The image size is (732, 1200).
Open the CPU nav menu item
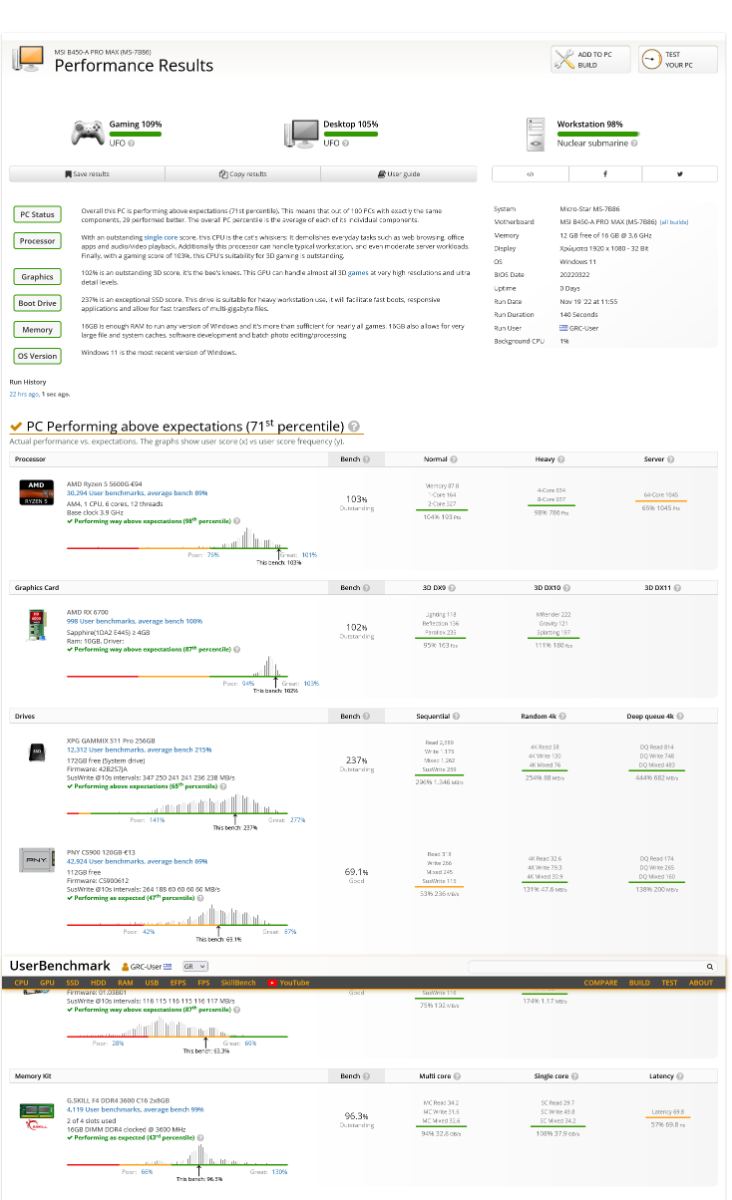(22, 983)
